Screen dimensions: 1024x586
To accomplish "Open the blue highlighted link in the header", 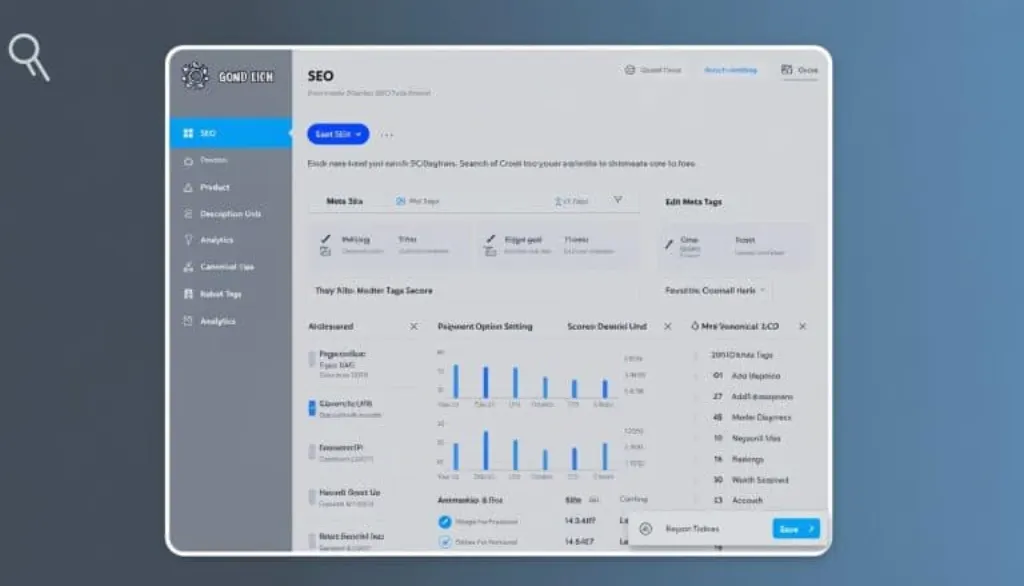I will [x=730, y=70].
